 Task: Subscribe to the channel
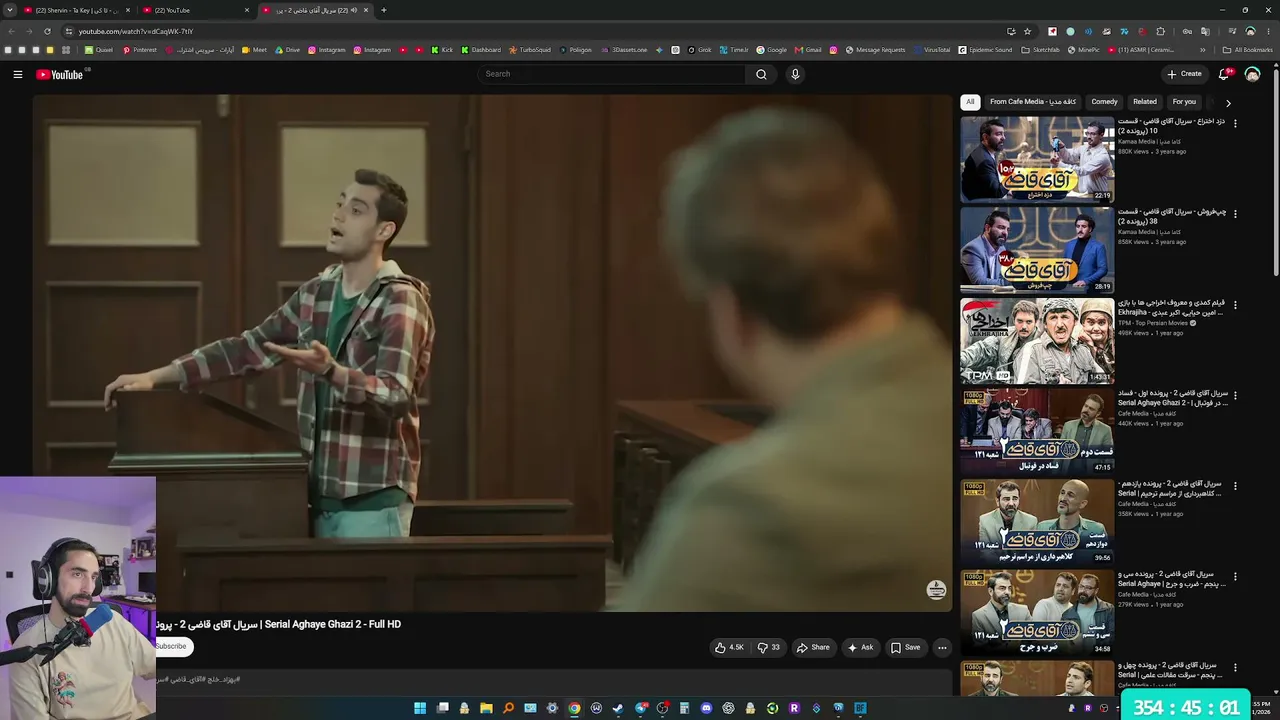[171, 646]
